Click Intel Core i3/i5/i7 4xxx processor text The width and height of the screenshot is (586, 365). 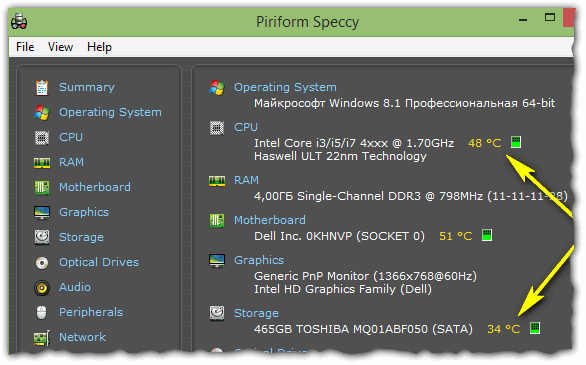tap(354, 143)
